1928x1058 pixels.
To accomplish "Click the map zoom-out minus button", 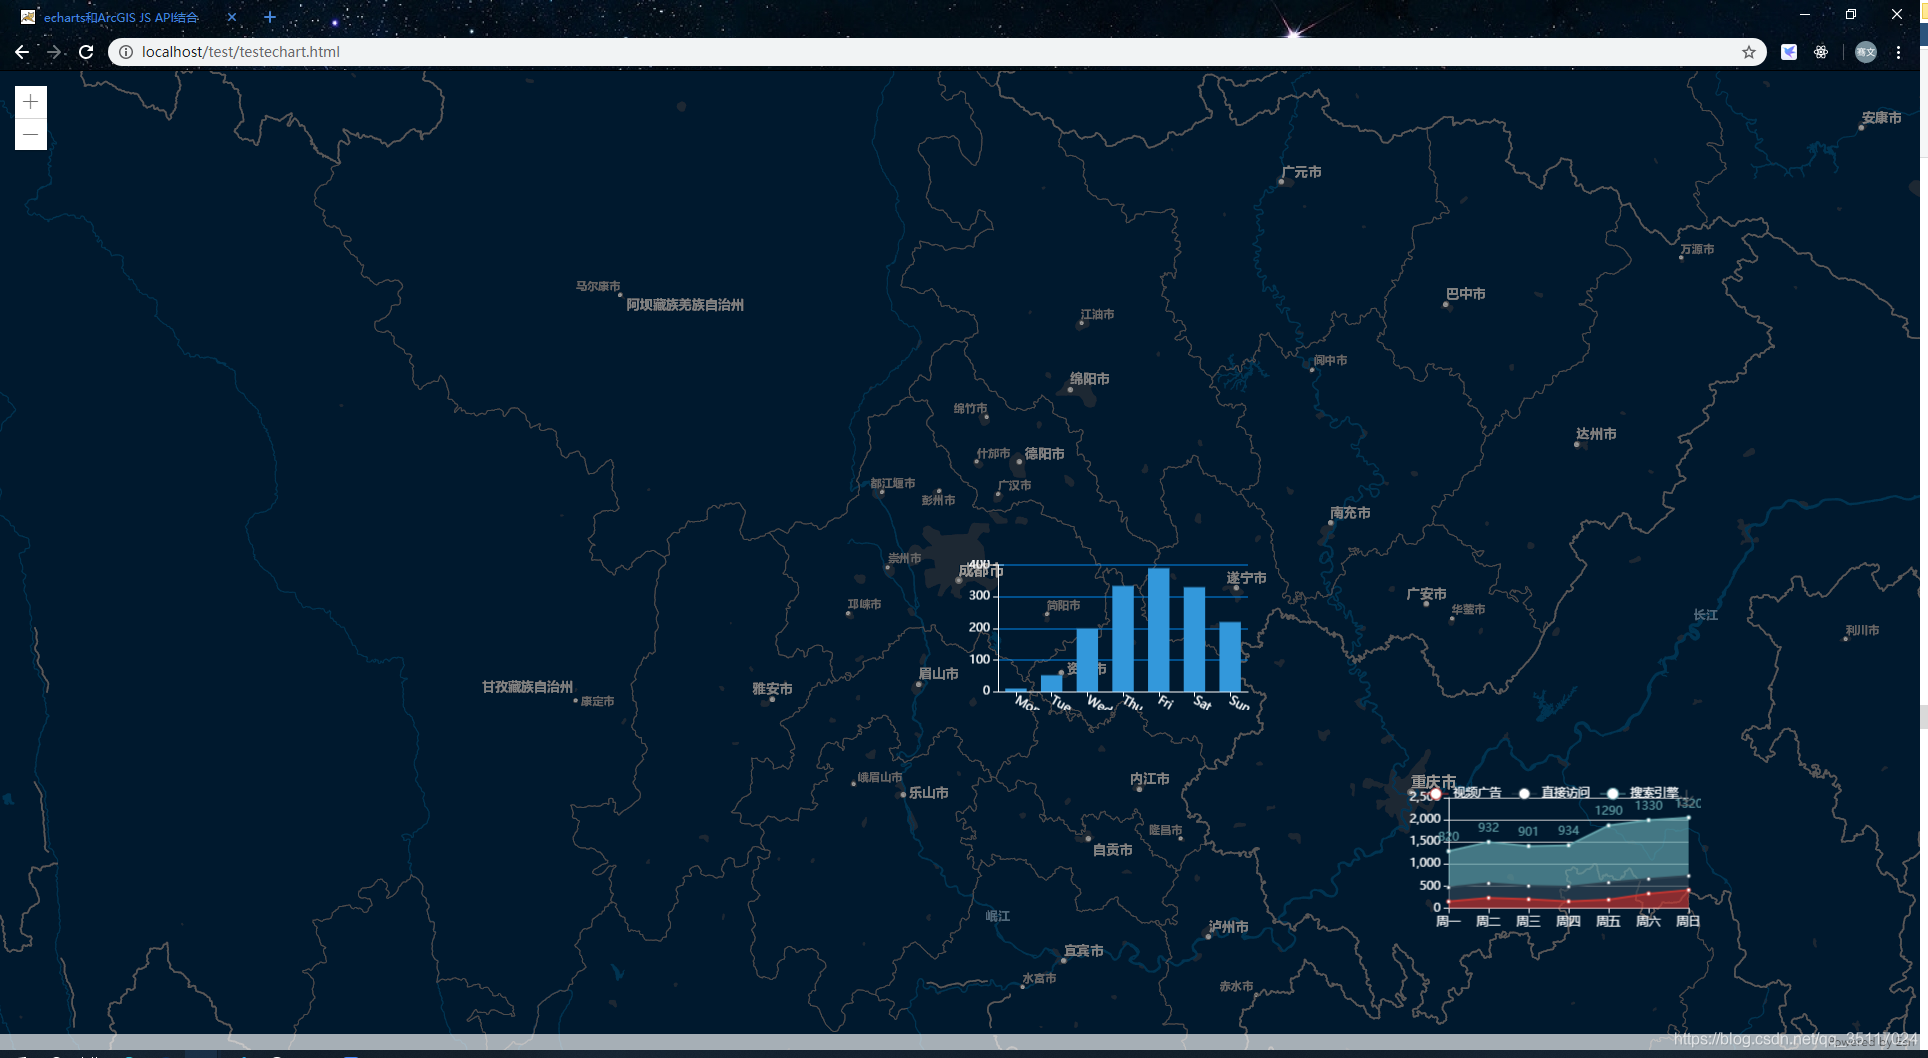I will coord(30,133).
